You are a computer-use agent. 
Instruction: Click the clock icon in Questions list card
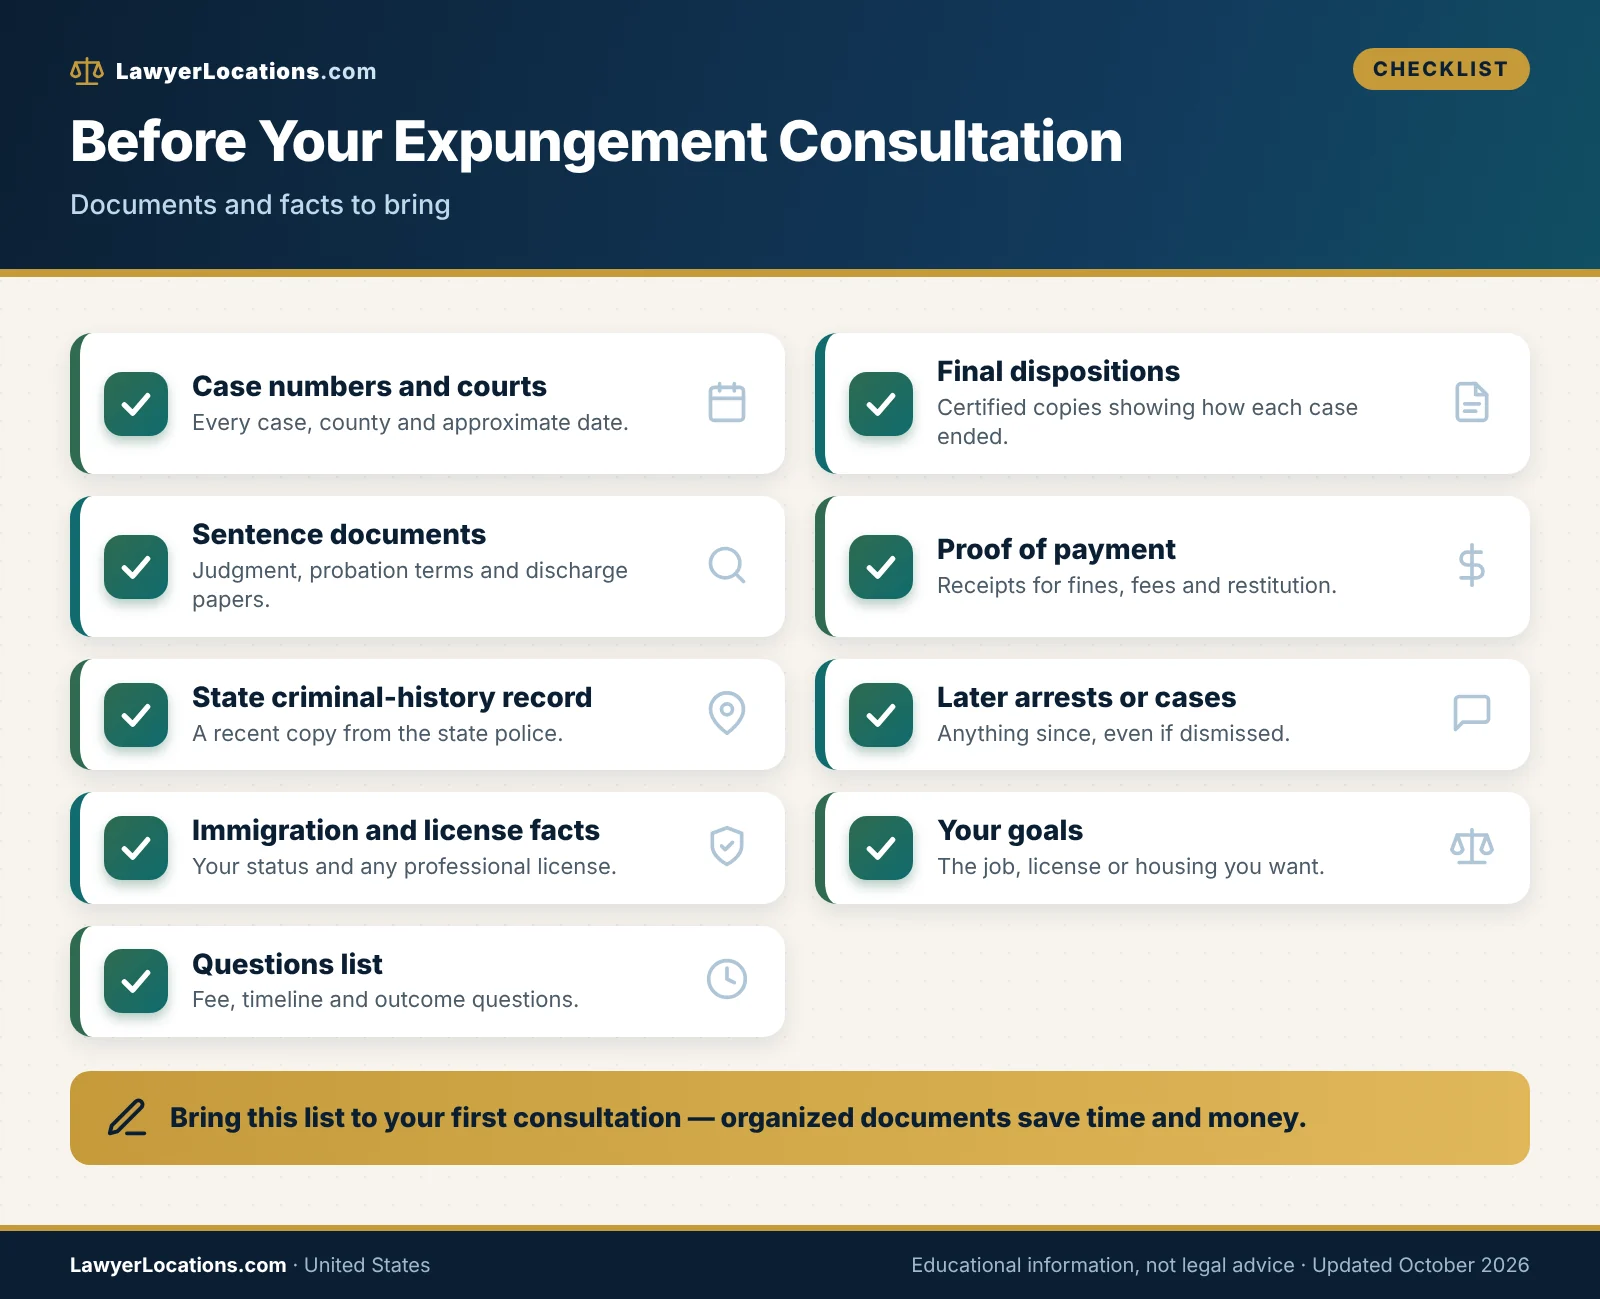pyautogui.click(x=727, y=980)
